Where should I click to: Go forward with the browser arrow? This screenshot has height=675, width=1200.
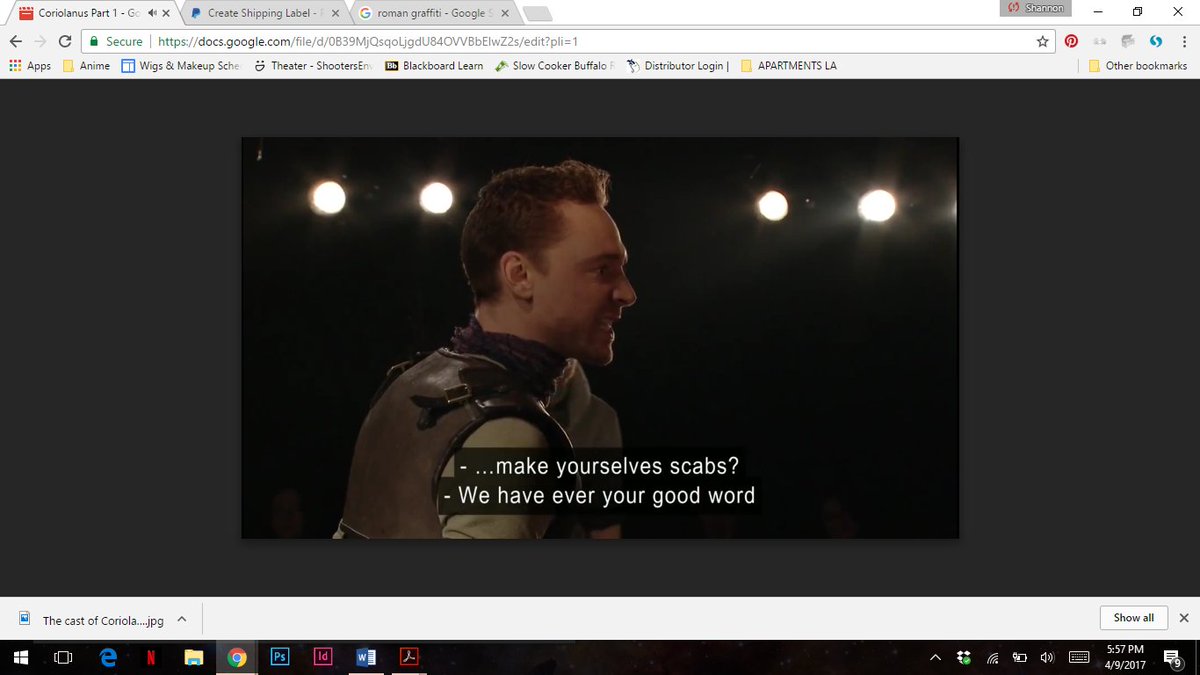coord(40,41)
